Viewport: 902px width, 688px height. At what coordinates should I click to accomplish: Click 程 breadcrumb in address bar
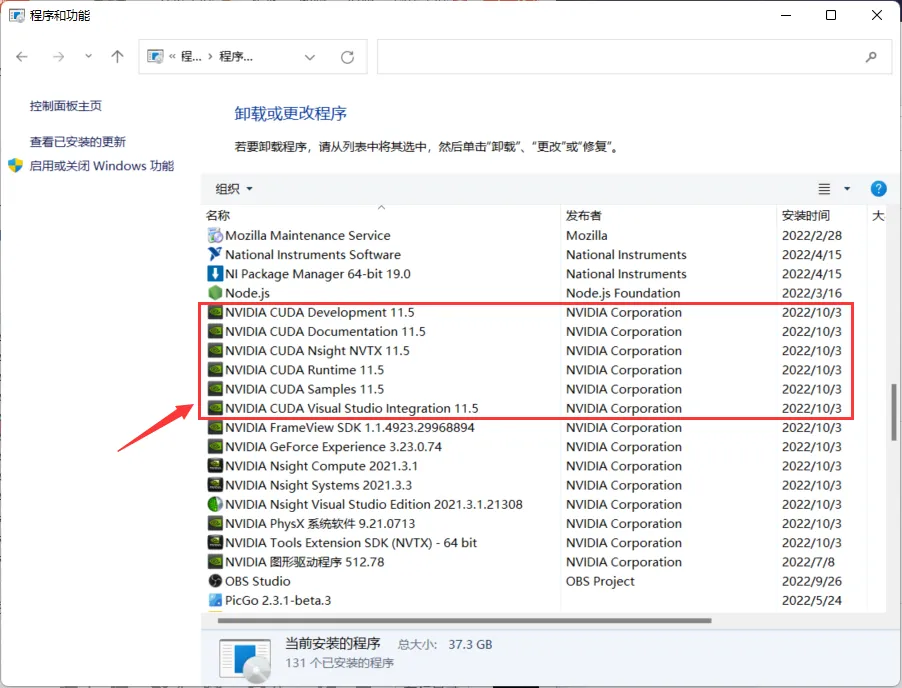[191, 56]
